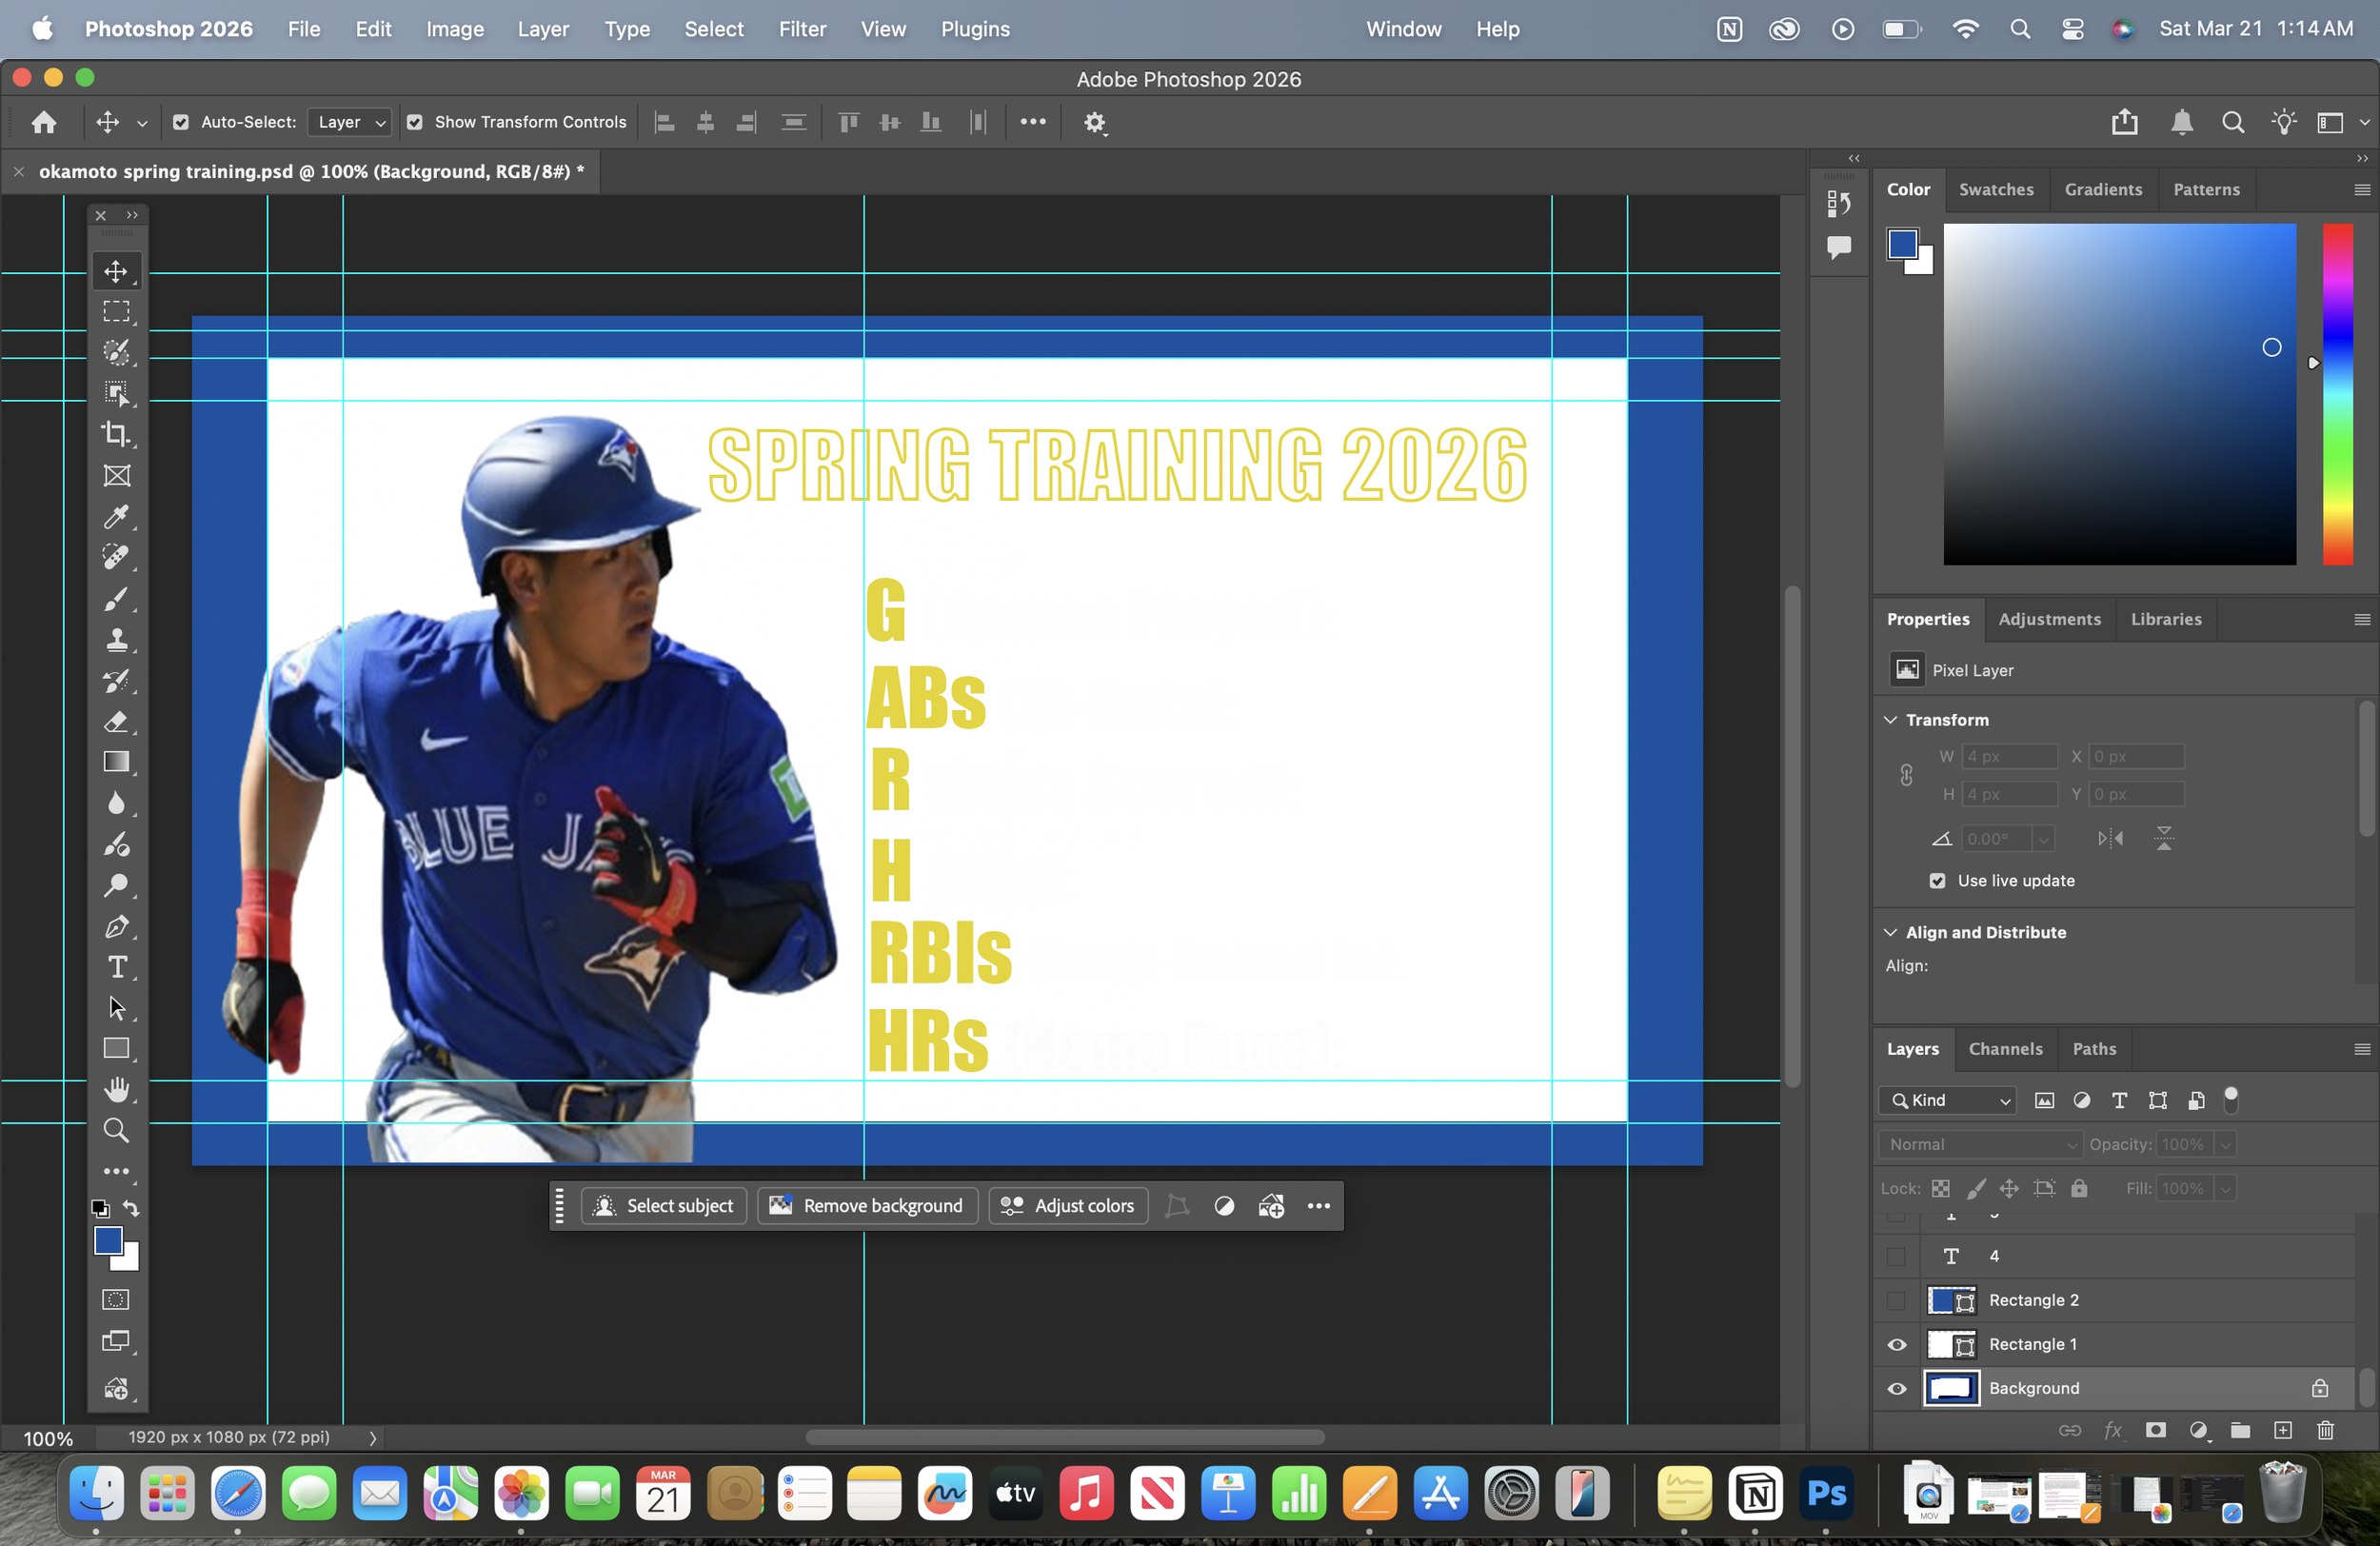Image resolution: width=2380 pixels, height=1546 pixels.
Task: Click the vertical hue spectrum slider
Action: (2337, 394)
